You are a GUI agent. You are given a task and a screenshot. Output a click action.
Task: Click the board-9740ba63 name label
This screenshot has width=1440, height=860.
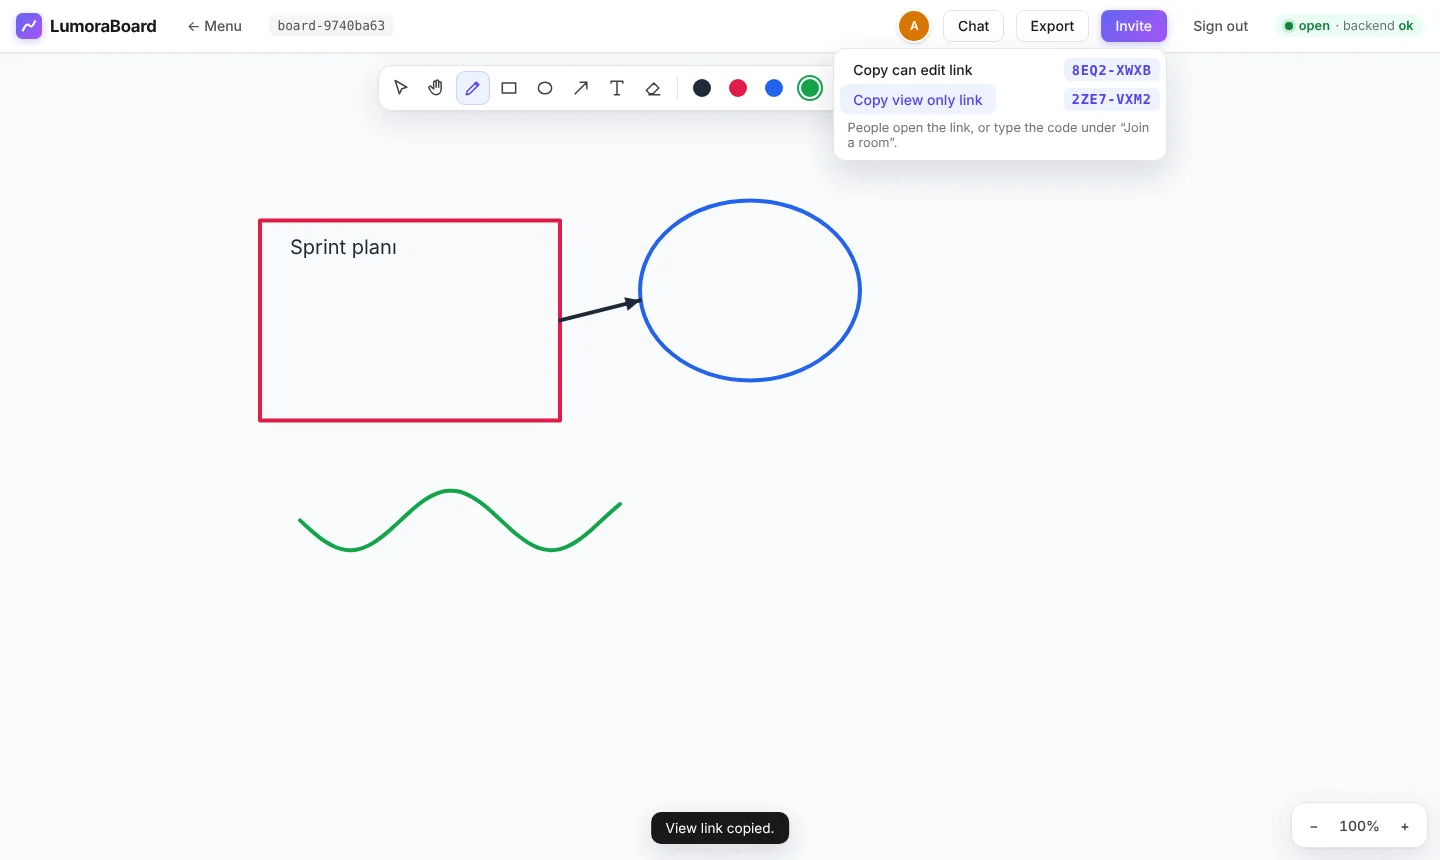click(x=331, y=26)
